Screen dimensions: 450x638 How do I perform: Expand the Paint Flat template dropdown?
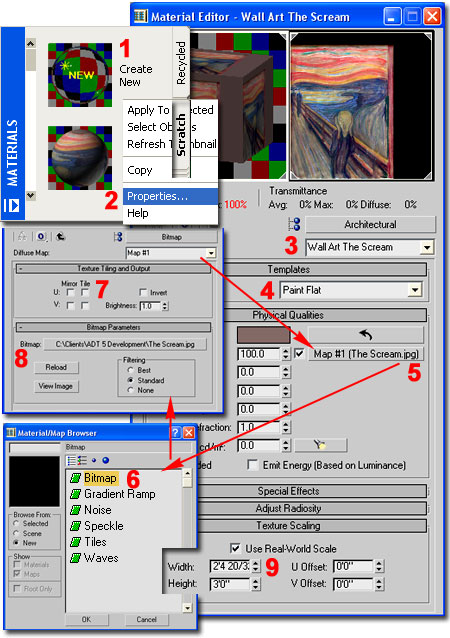415,290
